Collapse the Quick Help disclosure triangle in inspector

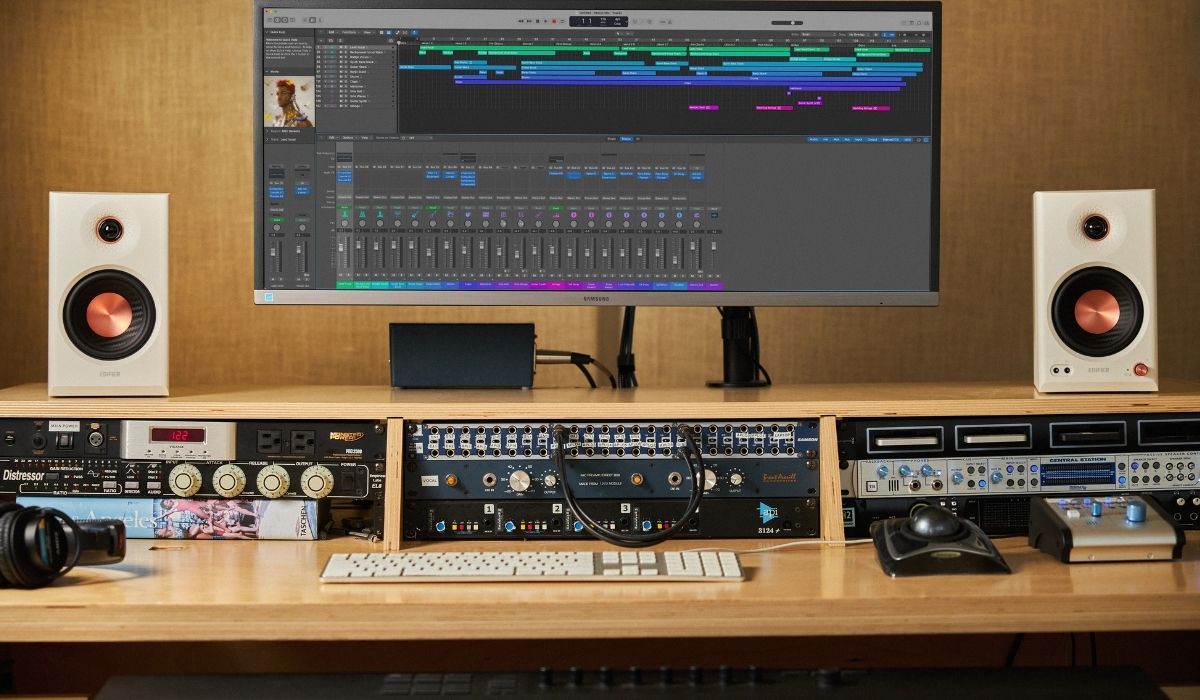click(266, 32)
